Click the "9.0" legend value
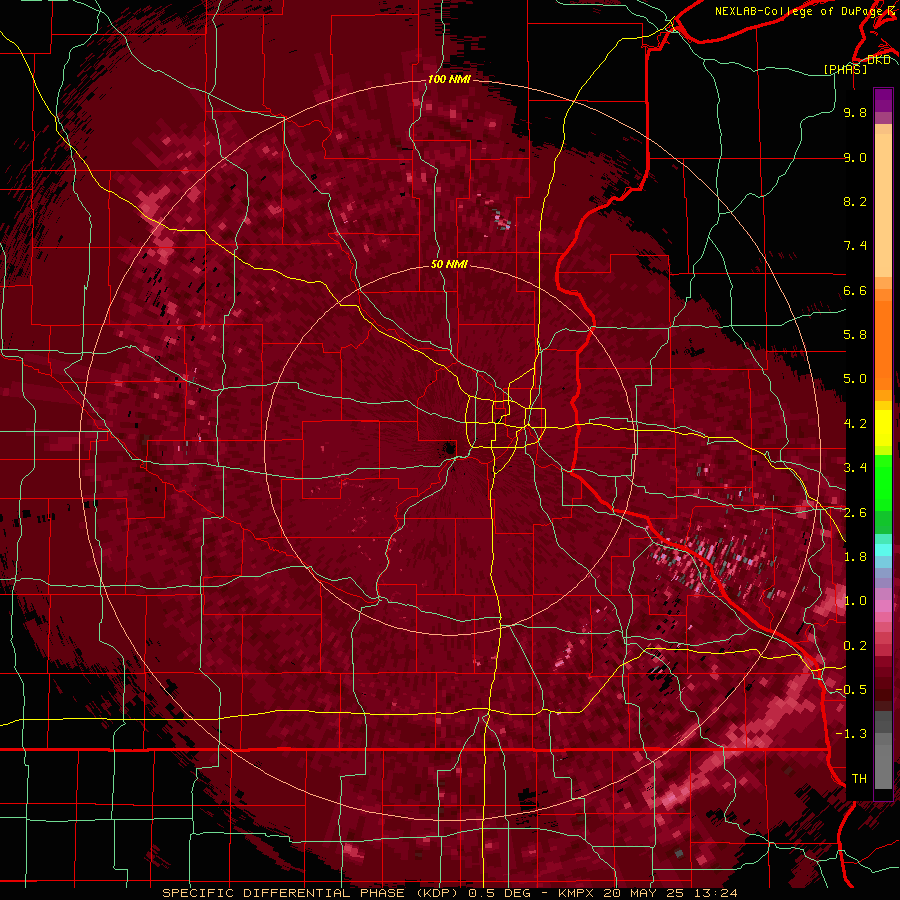 click(x=855, y=157)
